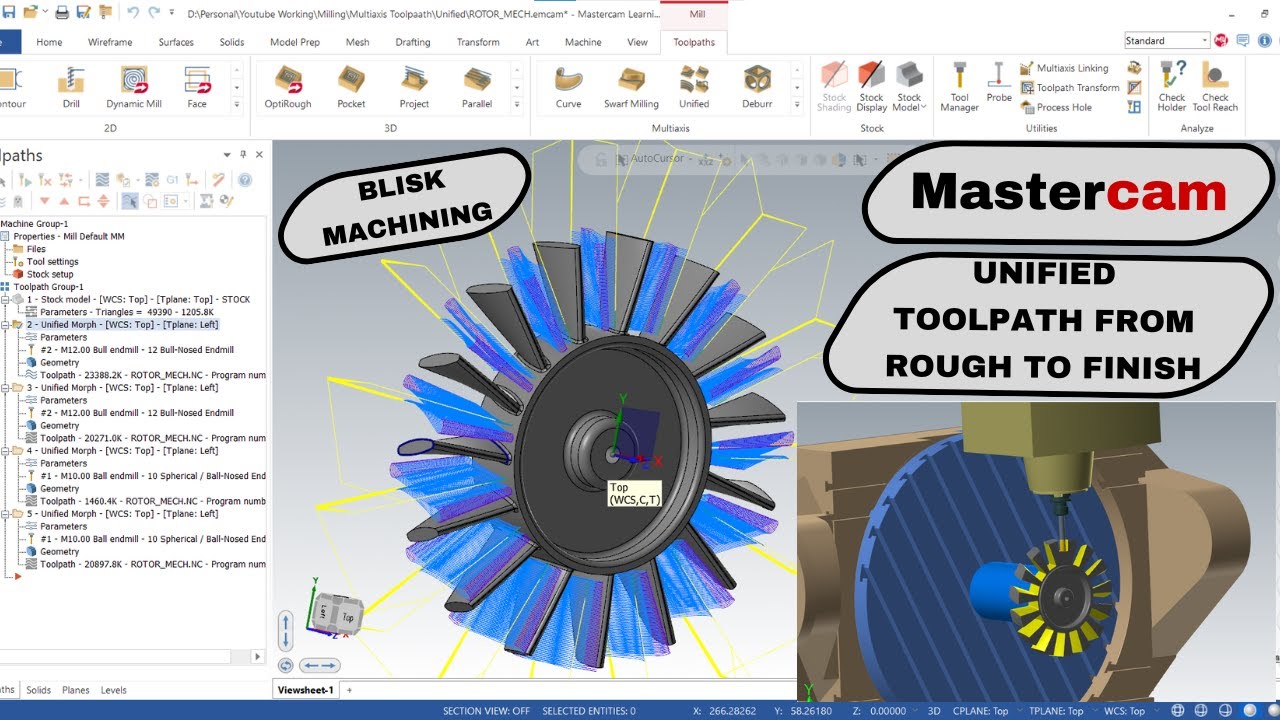Open help in the Toolpaths manager toolbar
Viewport: 1280px width, 720px height.
click(x=244, y=180)
